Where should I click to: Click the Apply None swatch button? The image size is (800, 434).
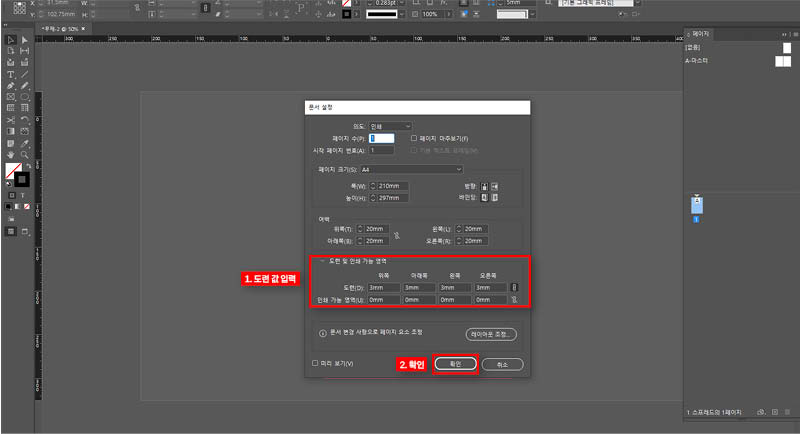27,207
